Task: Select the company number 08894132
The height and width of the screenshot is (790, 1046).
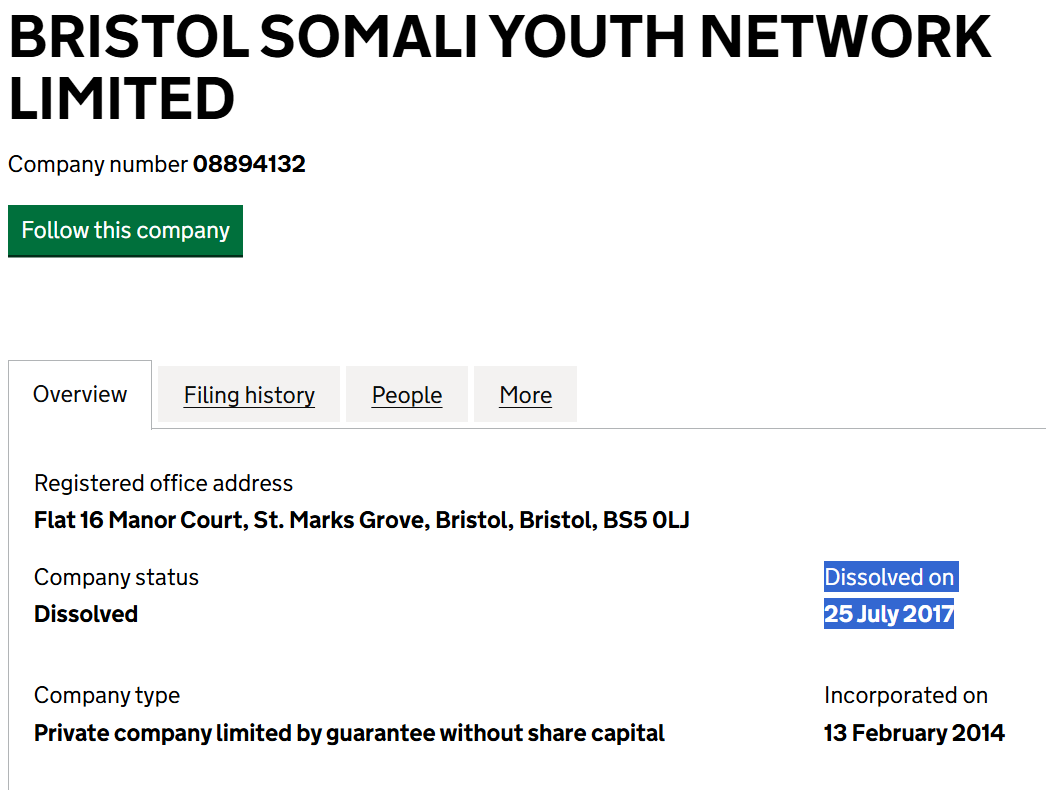Action: 249,164
